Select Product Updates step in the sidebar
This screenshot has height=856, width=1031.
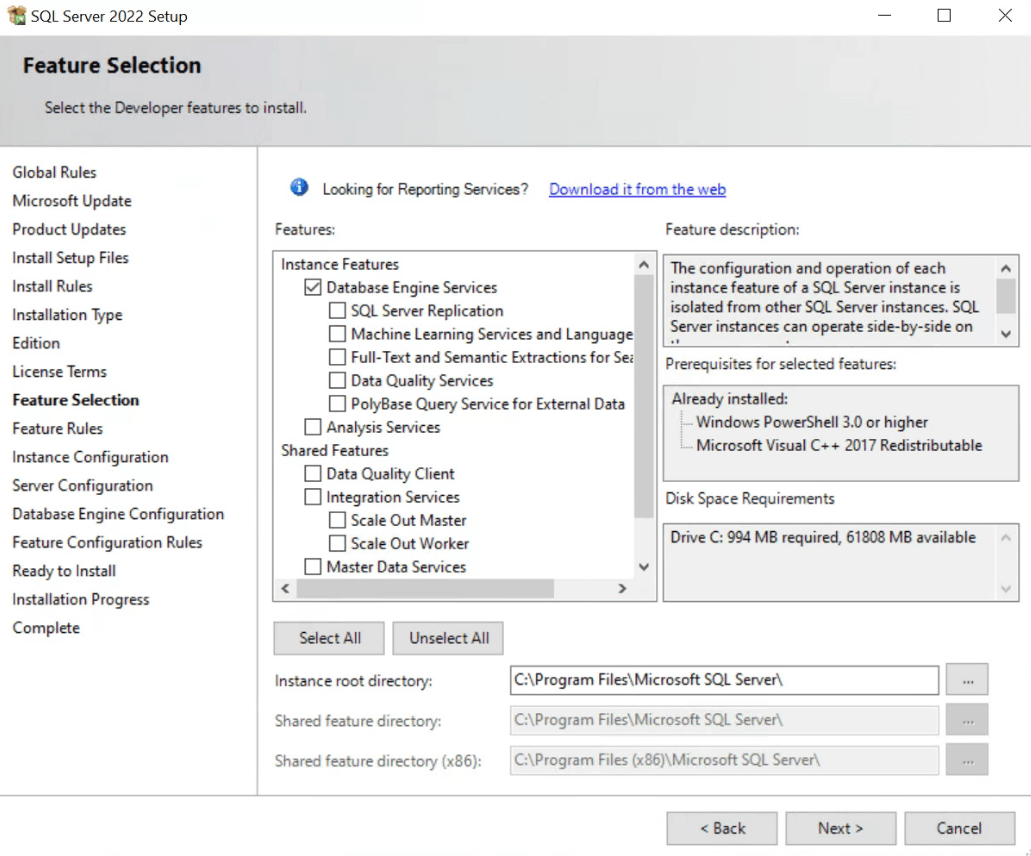[x=69, y=229]
